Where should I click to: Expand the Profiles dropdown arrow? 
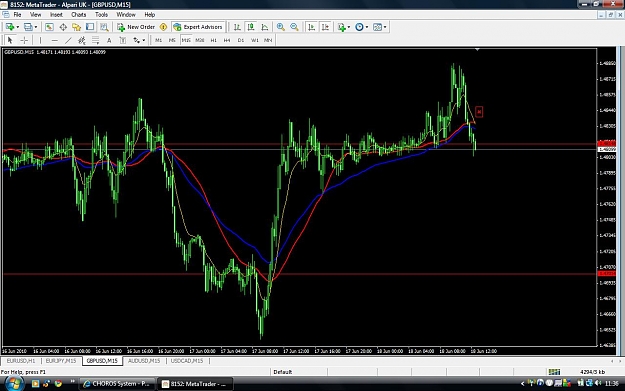(36, 27)
